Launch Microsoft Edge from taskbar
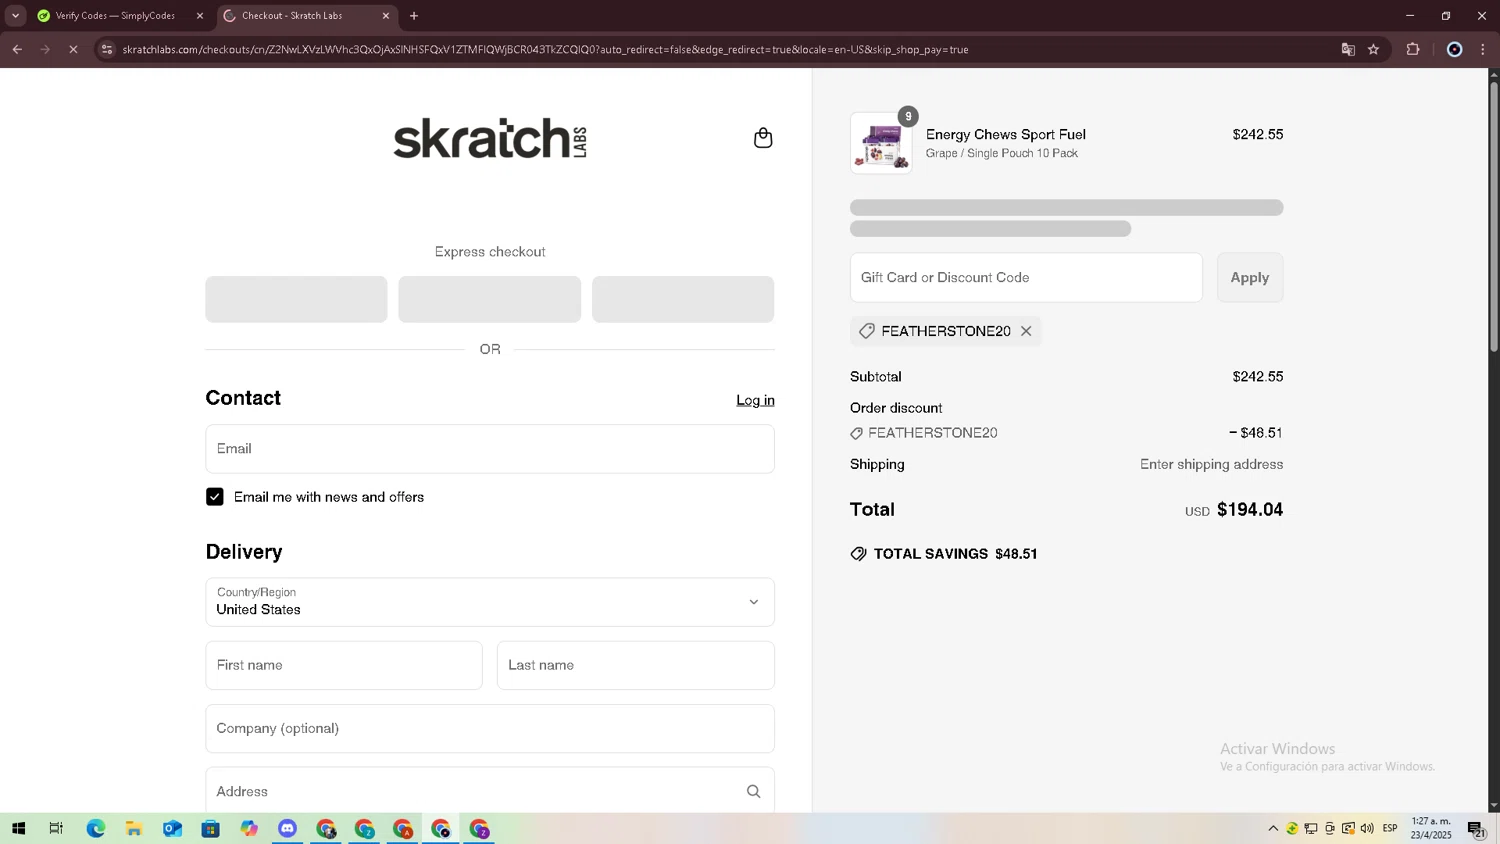The image size is (1500, 844). pyautogui.click(x=95, y=829)
